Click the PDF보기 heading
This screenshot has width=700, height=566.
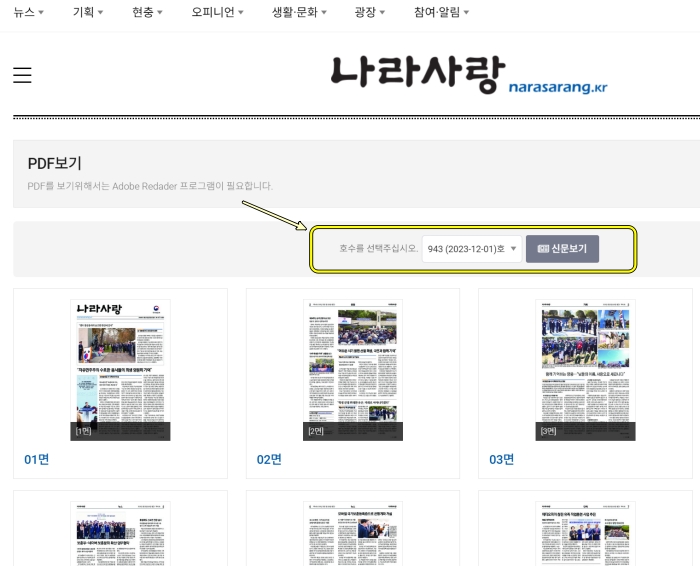click(x=54, y=163)
